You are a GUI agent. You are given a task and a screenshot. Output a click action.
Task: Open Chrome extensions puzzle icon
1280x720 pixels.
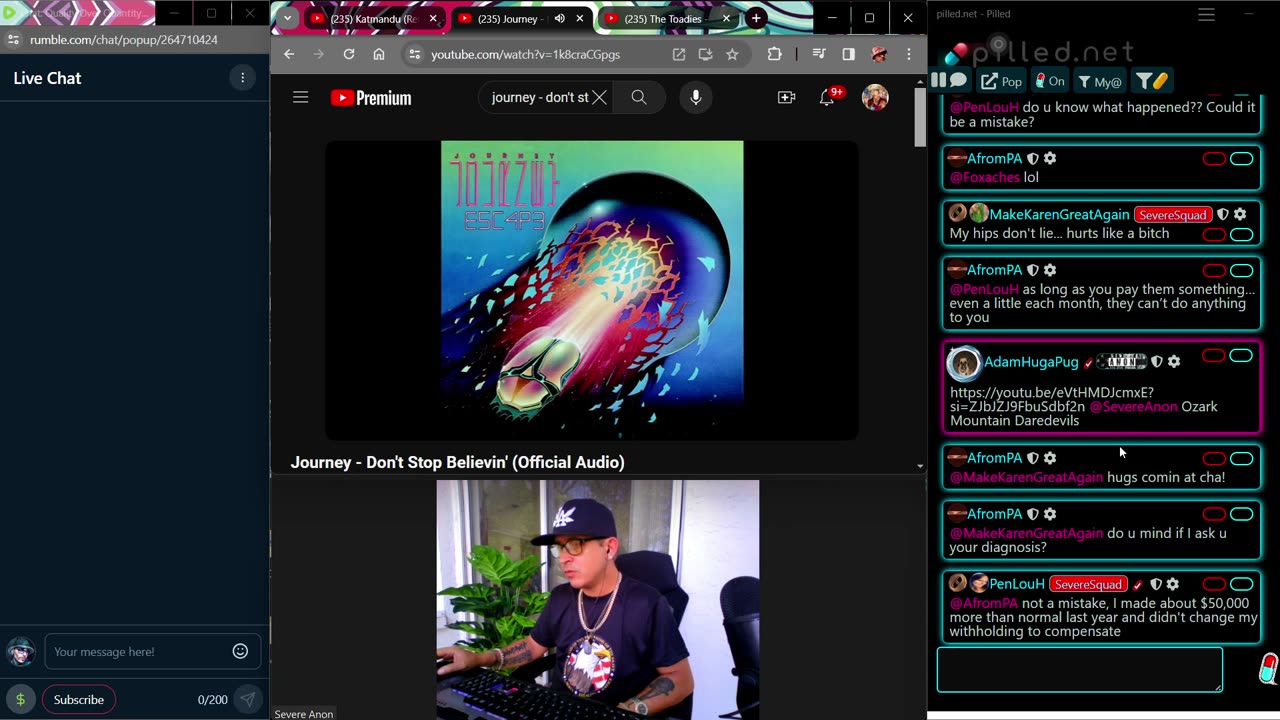pos(775,54)
